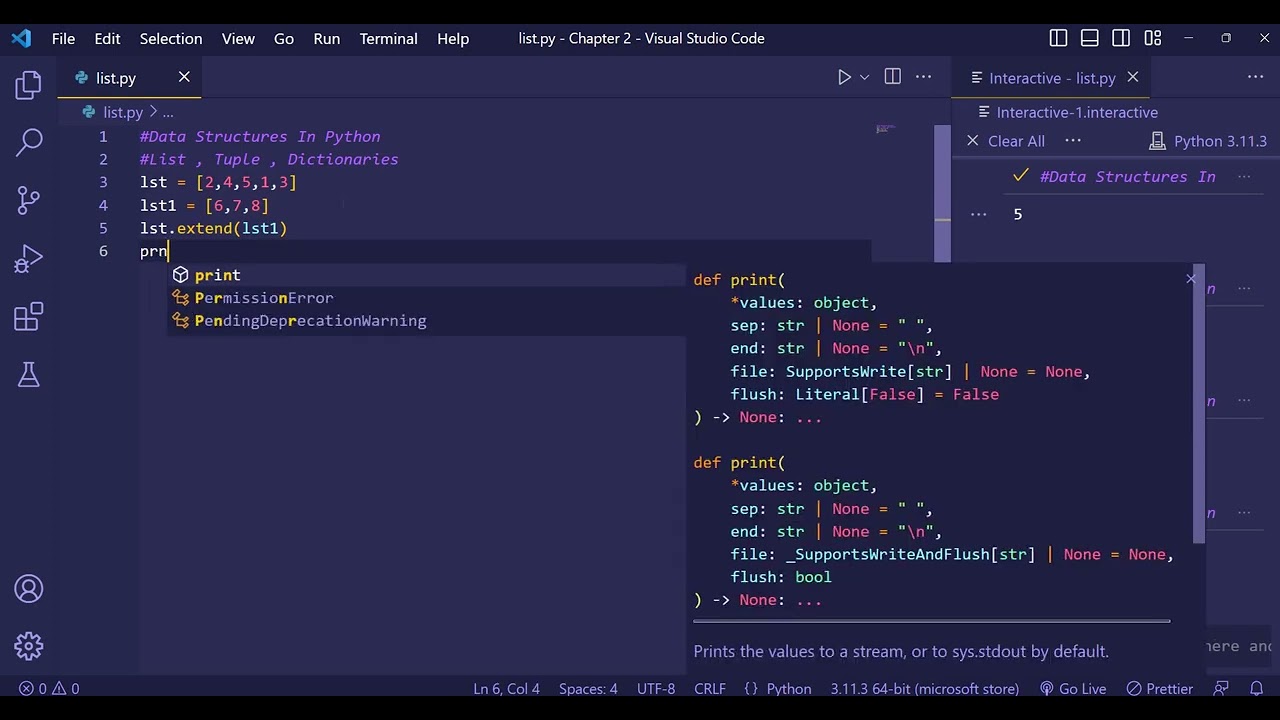The width and height of the screenshot is (1280, 720).
Task: Close the list.py editor tab
Action: 184,77
